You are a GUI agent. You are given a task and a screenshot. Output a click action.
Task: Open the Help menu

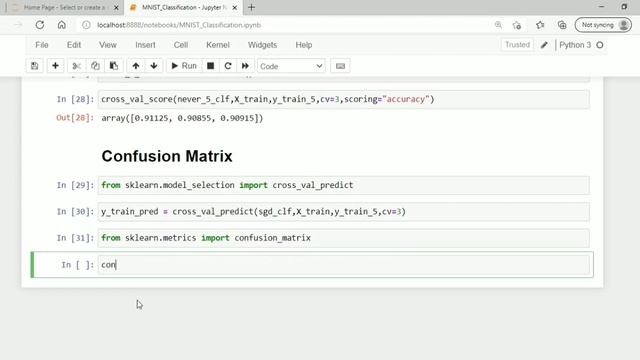[304, 45]
